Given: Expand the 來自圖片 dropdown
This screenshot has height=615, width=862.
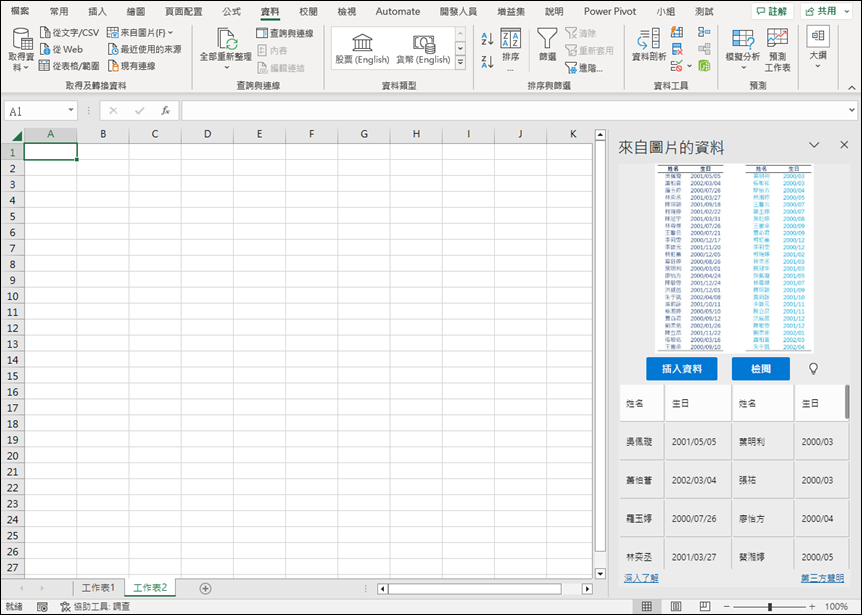Looking at the screenshot, I should click(170, 33).
